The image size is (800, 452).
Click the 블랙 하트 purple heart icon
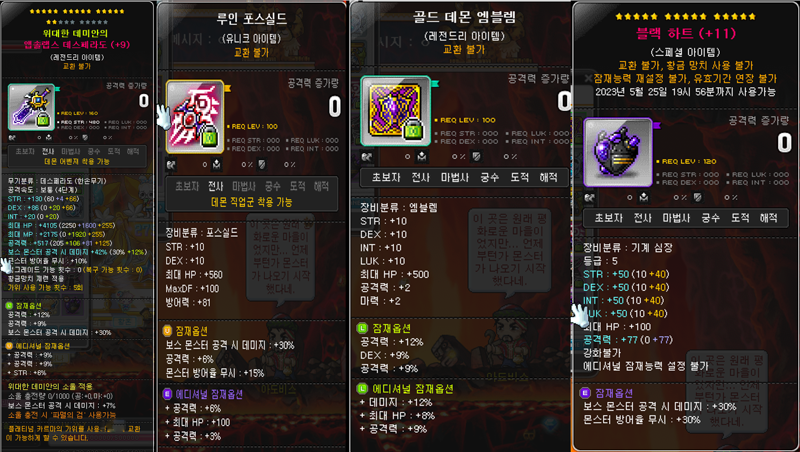618,153
